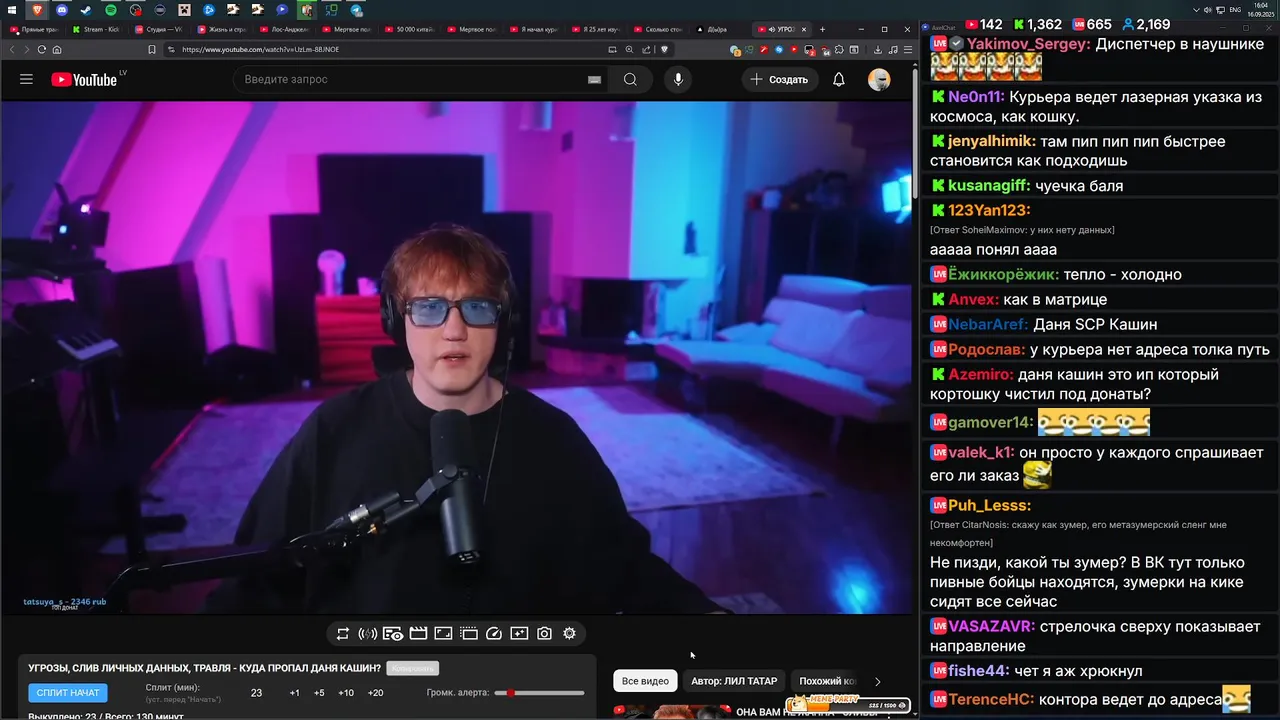The image size is (1280, 720).
Task: Click the СПЛИТ НАЧАТ button
Action: pyautogui.click(x=68, y=692)
